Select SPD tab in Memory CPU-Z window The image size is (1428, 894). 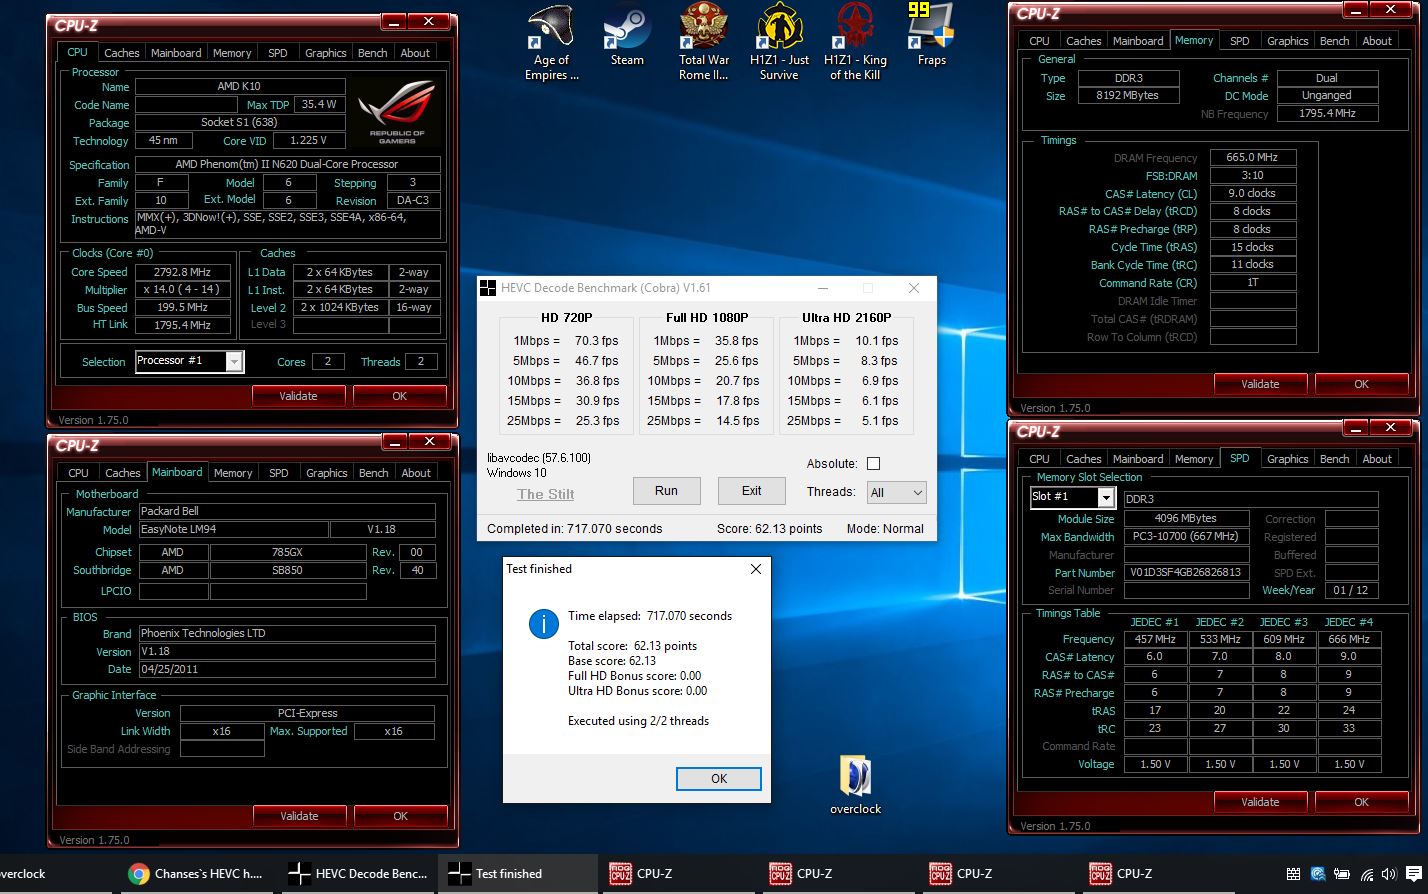[1240, 41]
